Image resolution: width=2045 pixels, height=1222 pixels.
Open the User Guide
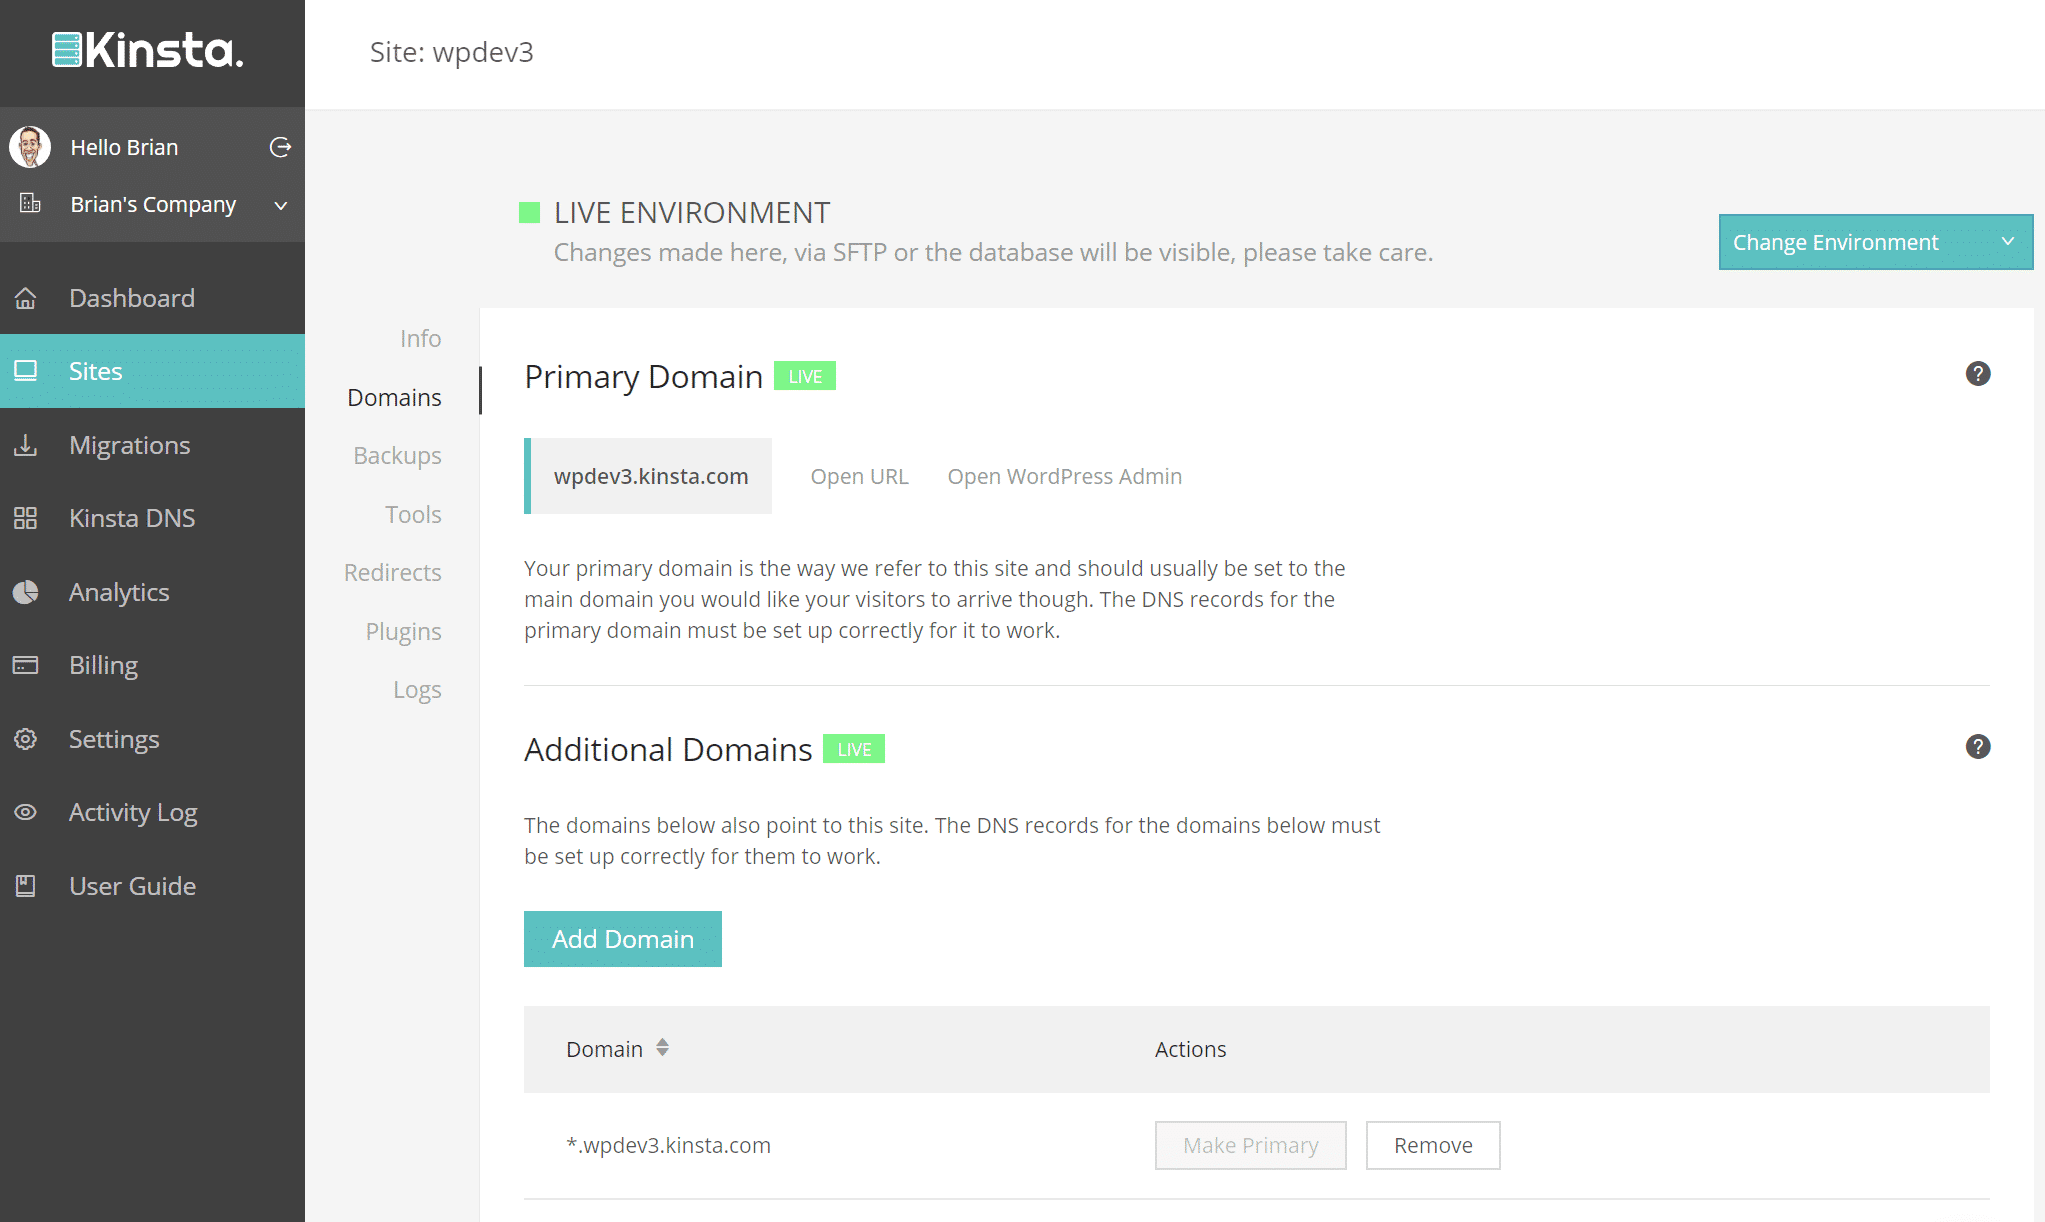(x=152, y=886)
